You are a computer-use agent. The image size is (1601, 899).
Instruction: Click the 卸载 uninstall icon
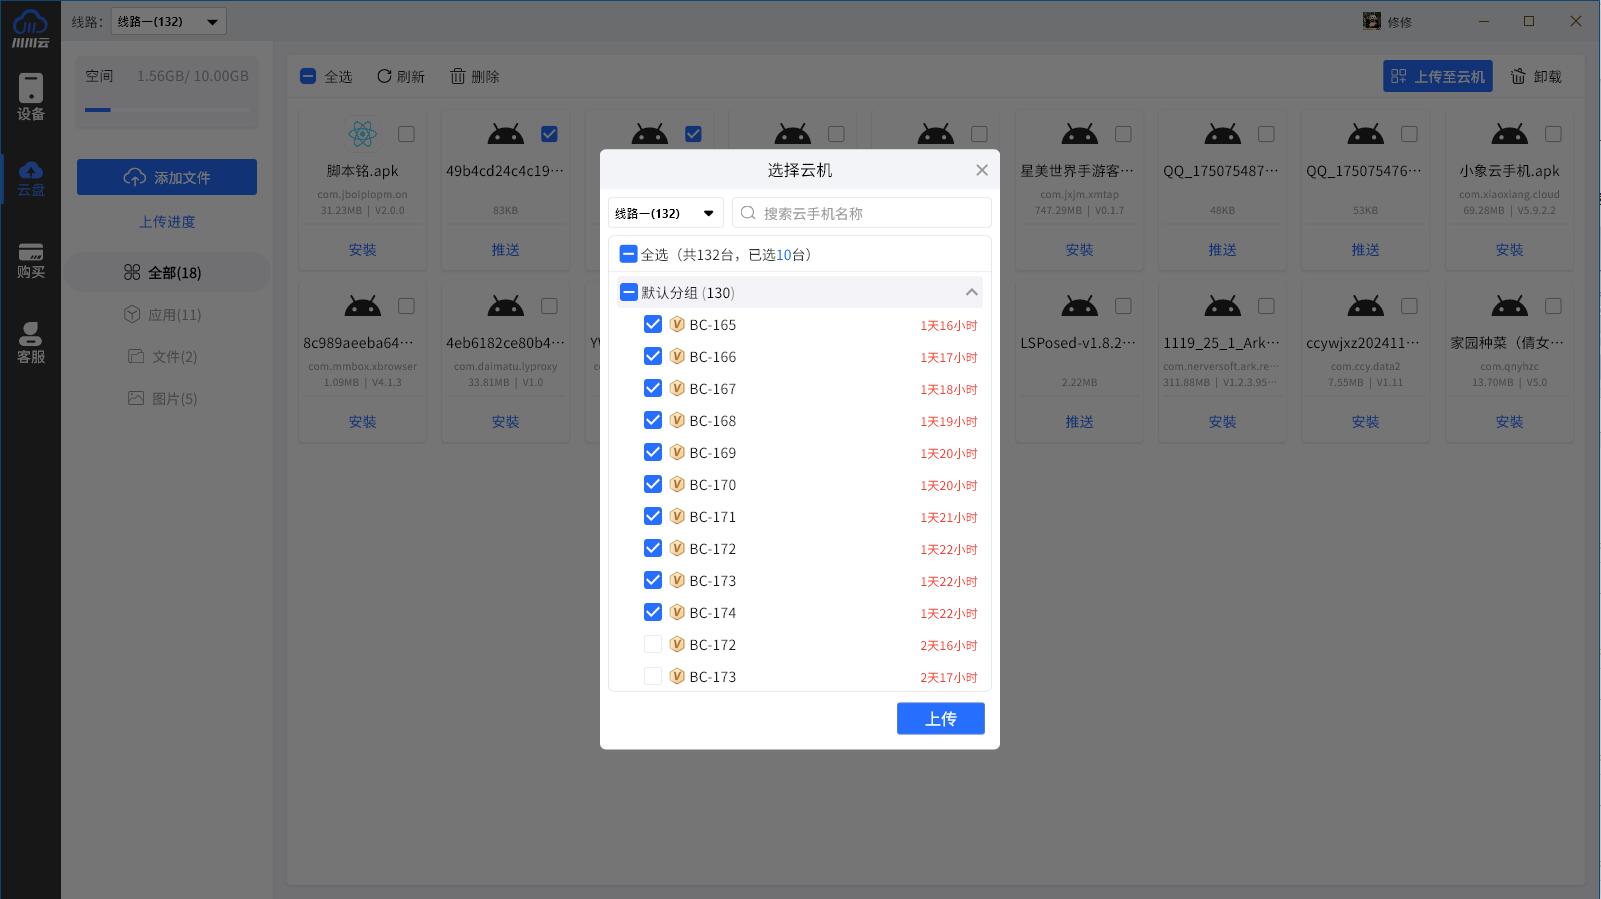pyautogui.click(x=1518, y=76)
